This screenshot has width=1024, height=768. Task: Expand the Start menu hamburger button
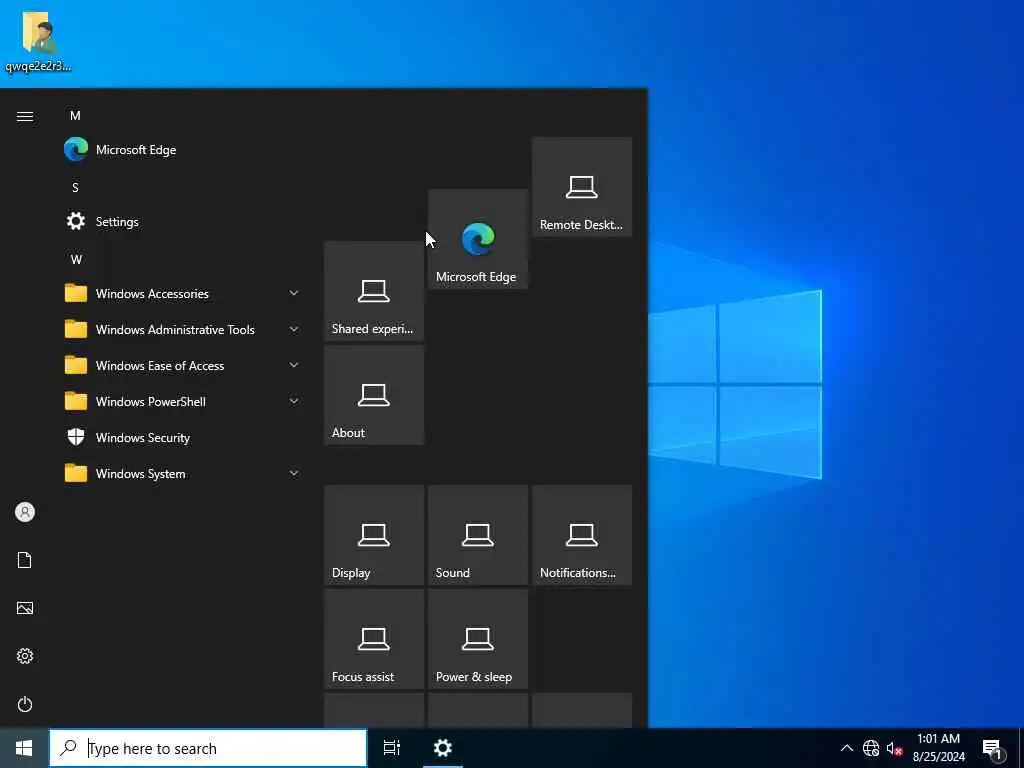pyautogui.click(x=25, y=116)
